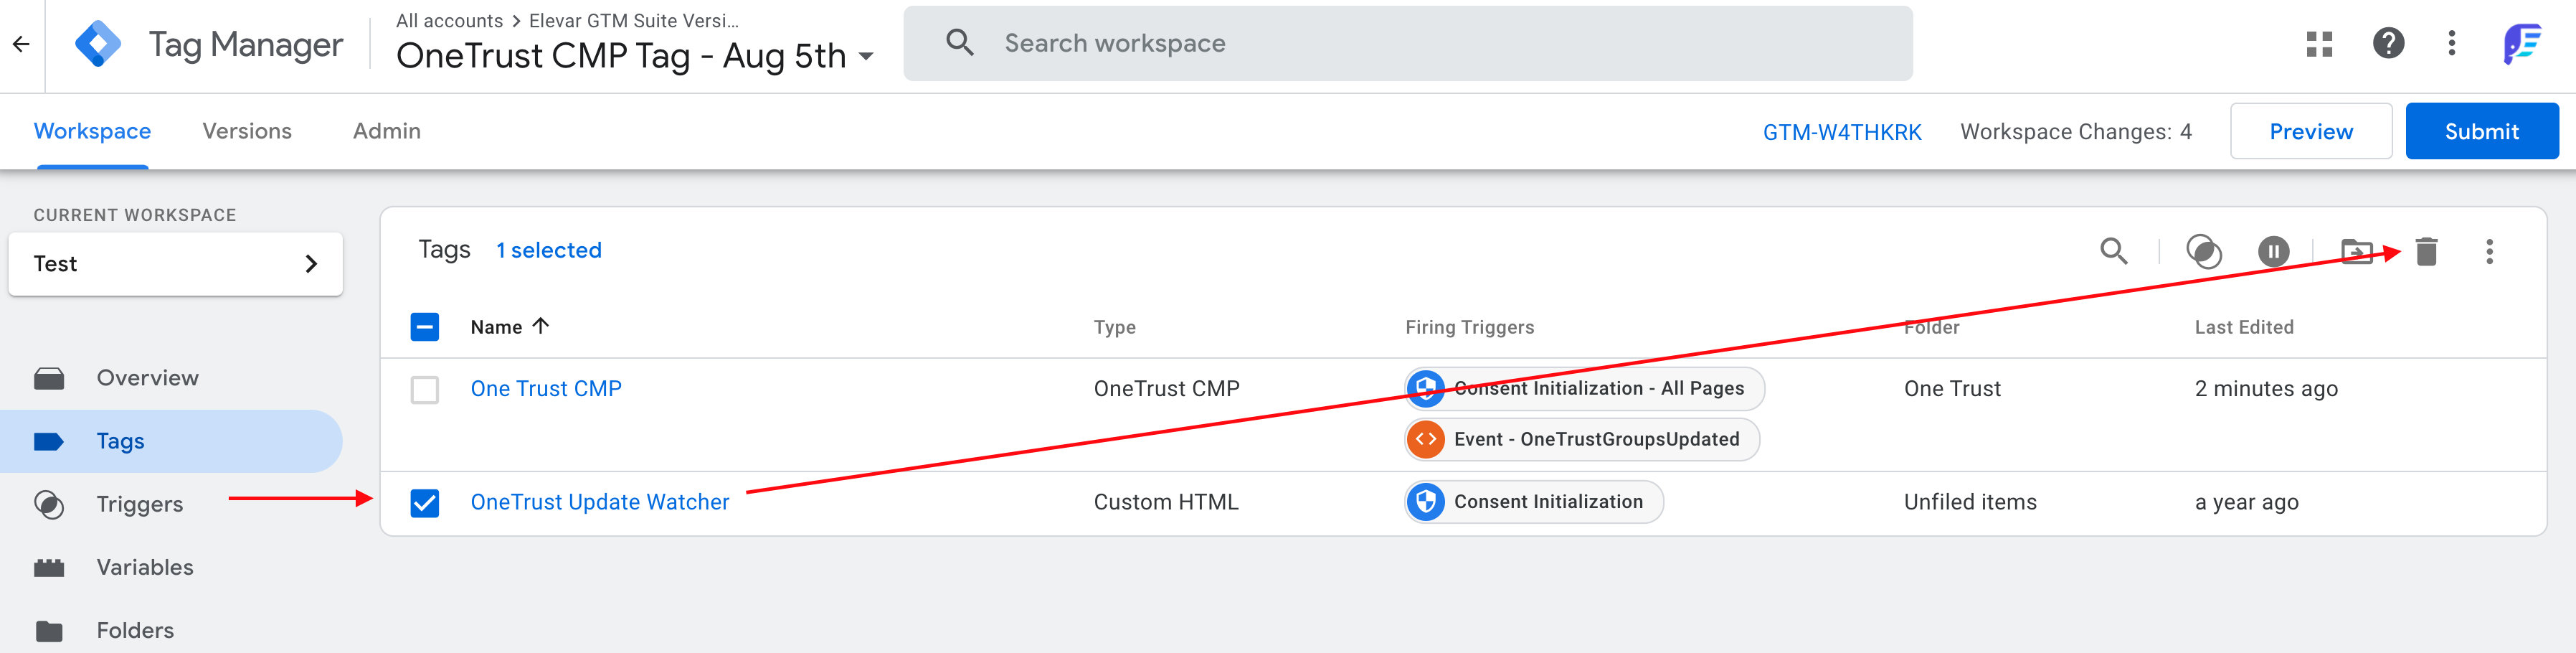Screen dimensions: 2576x653
Task: Click the Event - OneTrustGroupsUpdated trigger icon
Action: [1426, 439]
